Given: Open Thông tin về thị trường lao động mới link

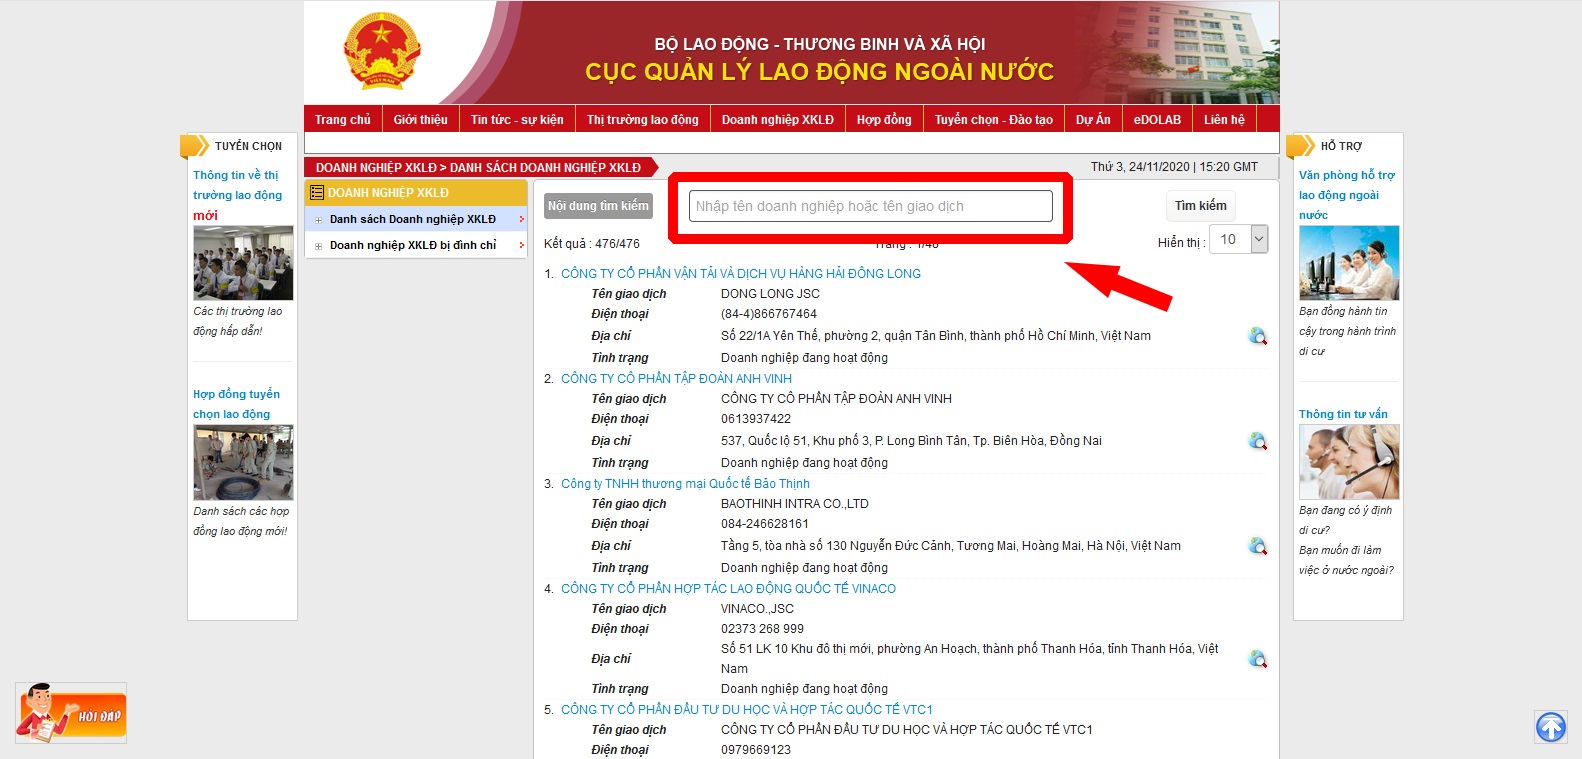Looking at the screenshot, I should [237, 195].
